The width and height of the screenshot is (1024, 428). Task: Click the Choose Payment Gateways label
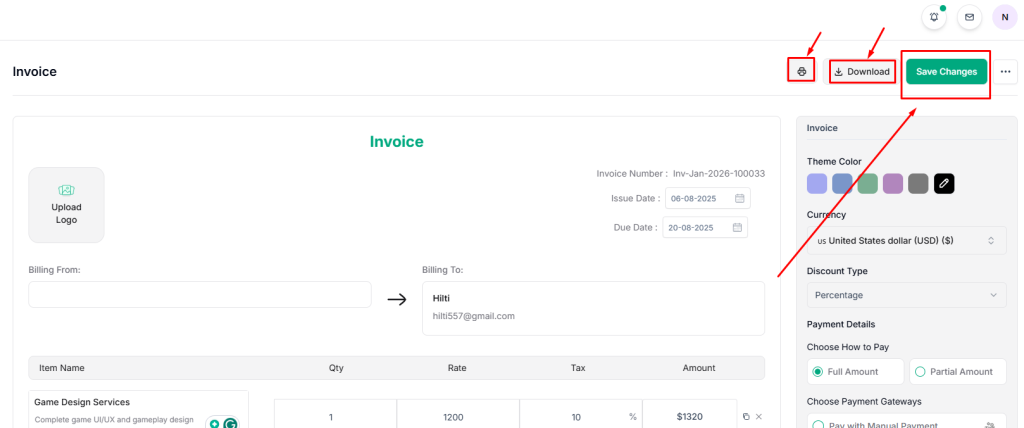pyautogui.click(x=864, y=401)
